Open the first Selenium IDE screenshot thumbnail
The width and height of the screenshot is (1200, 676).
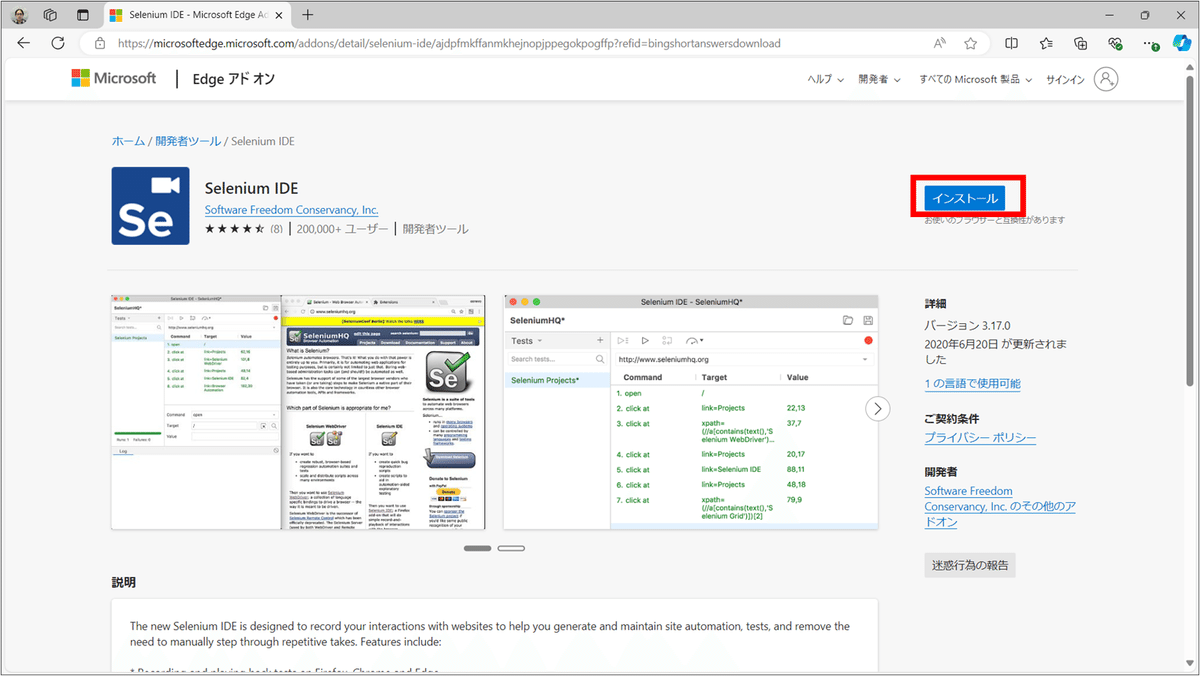click(298, 412)
